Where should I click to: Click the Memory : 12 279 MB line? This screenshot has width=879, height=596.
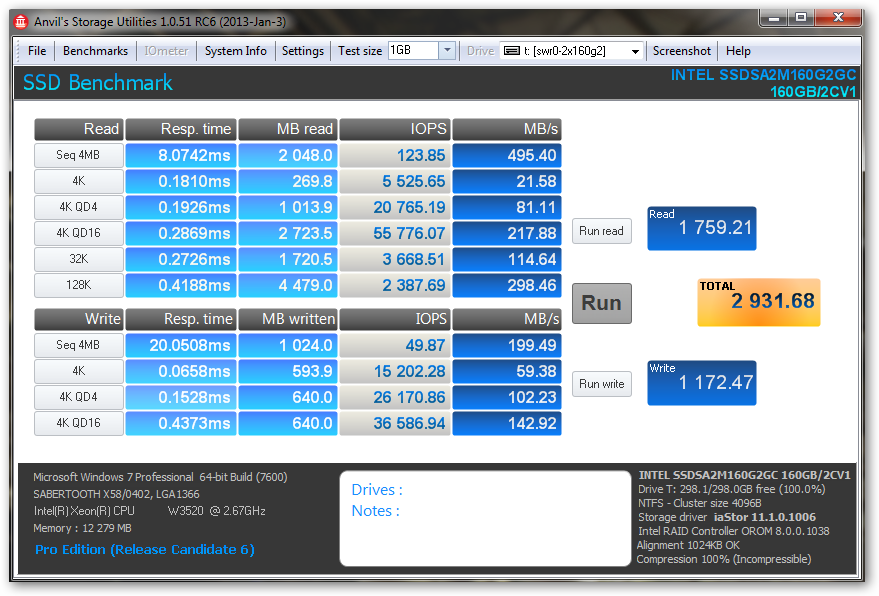(82, 528)
